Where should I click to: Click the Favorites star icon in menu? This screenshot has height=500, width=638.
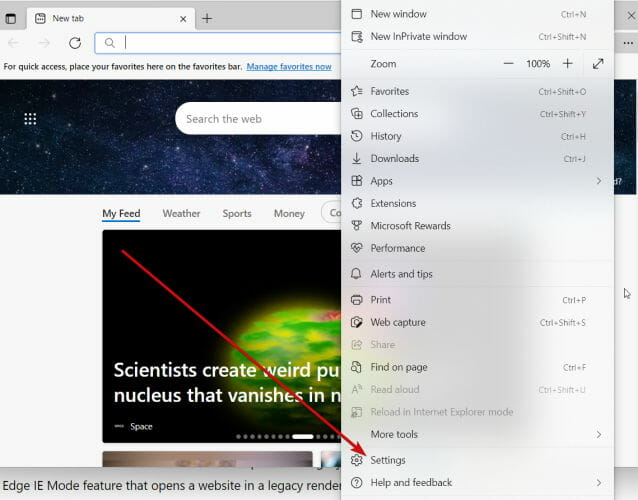pyautogui.click(x=357, y=91)
